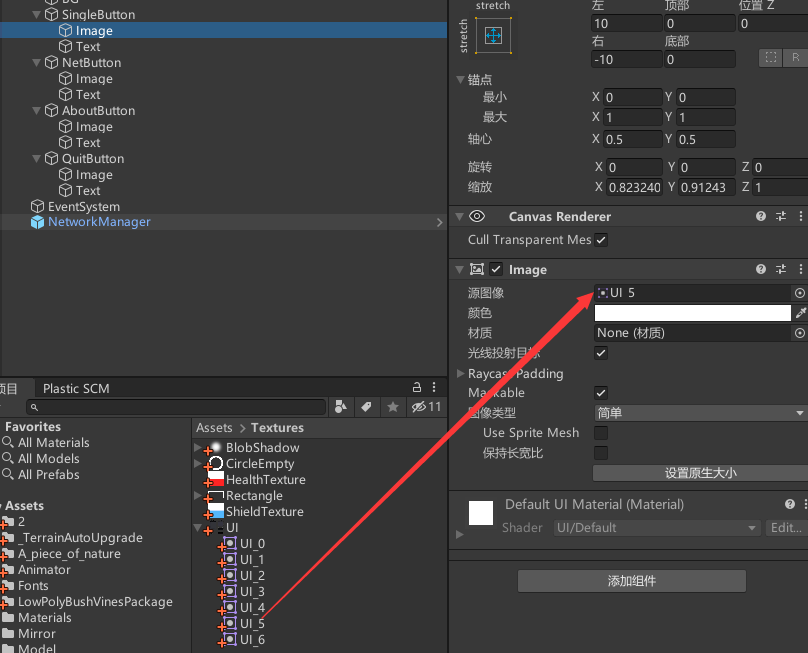This screenshot has height=653, width=808.
Task: Open the object picker for 源图像 field
Action: (x=799, y=292)
